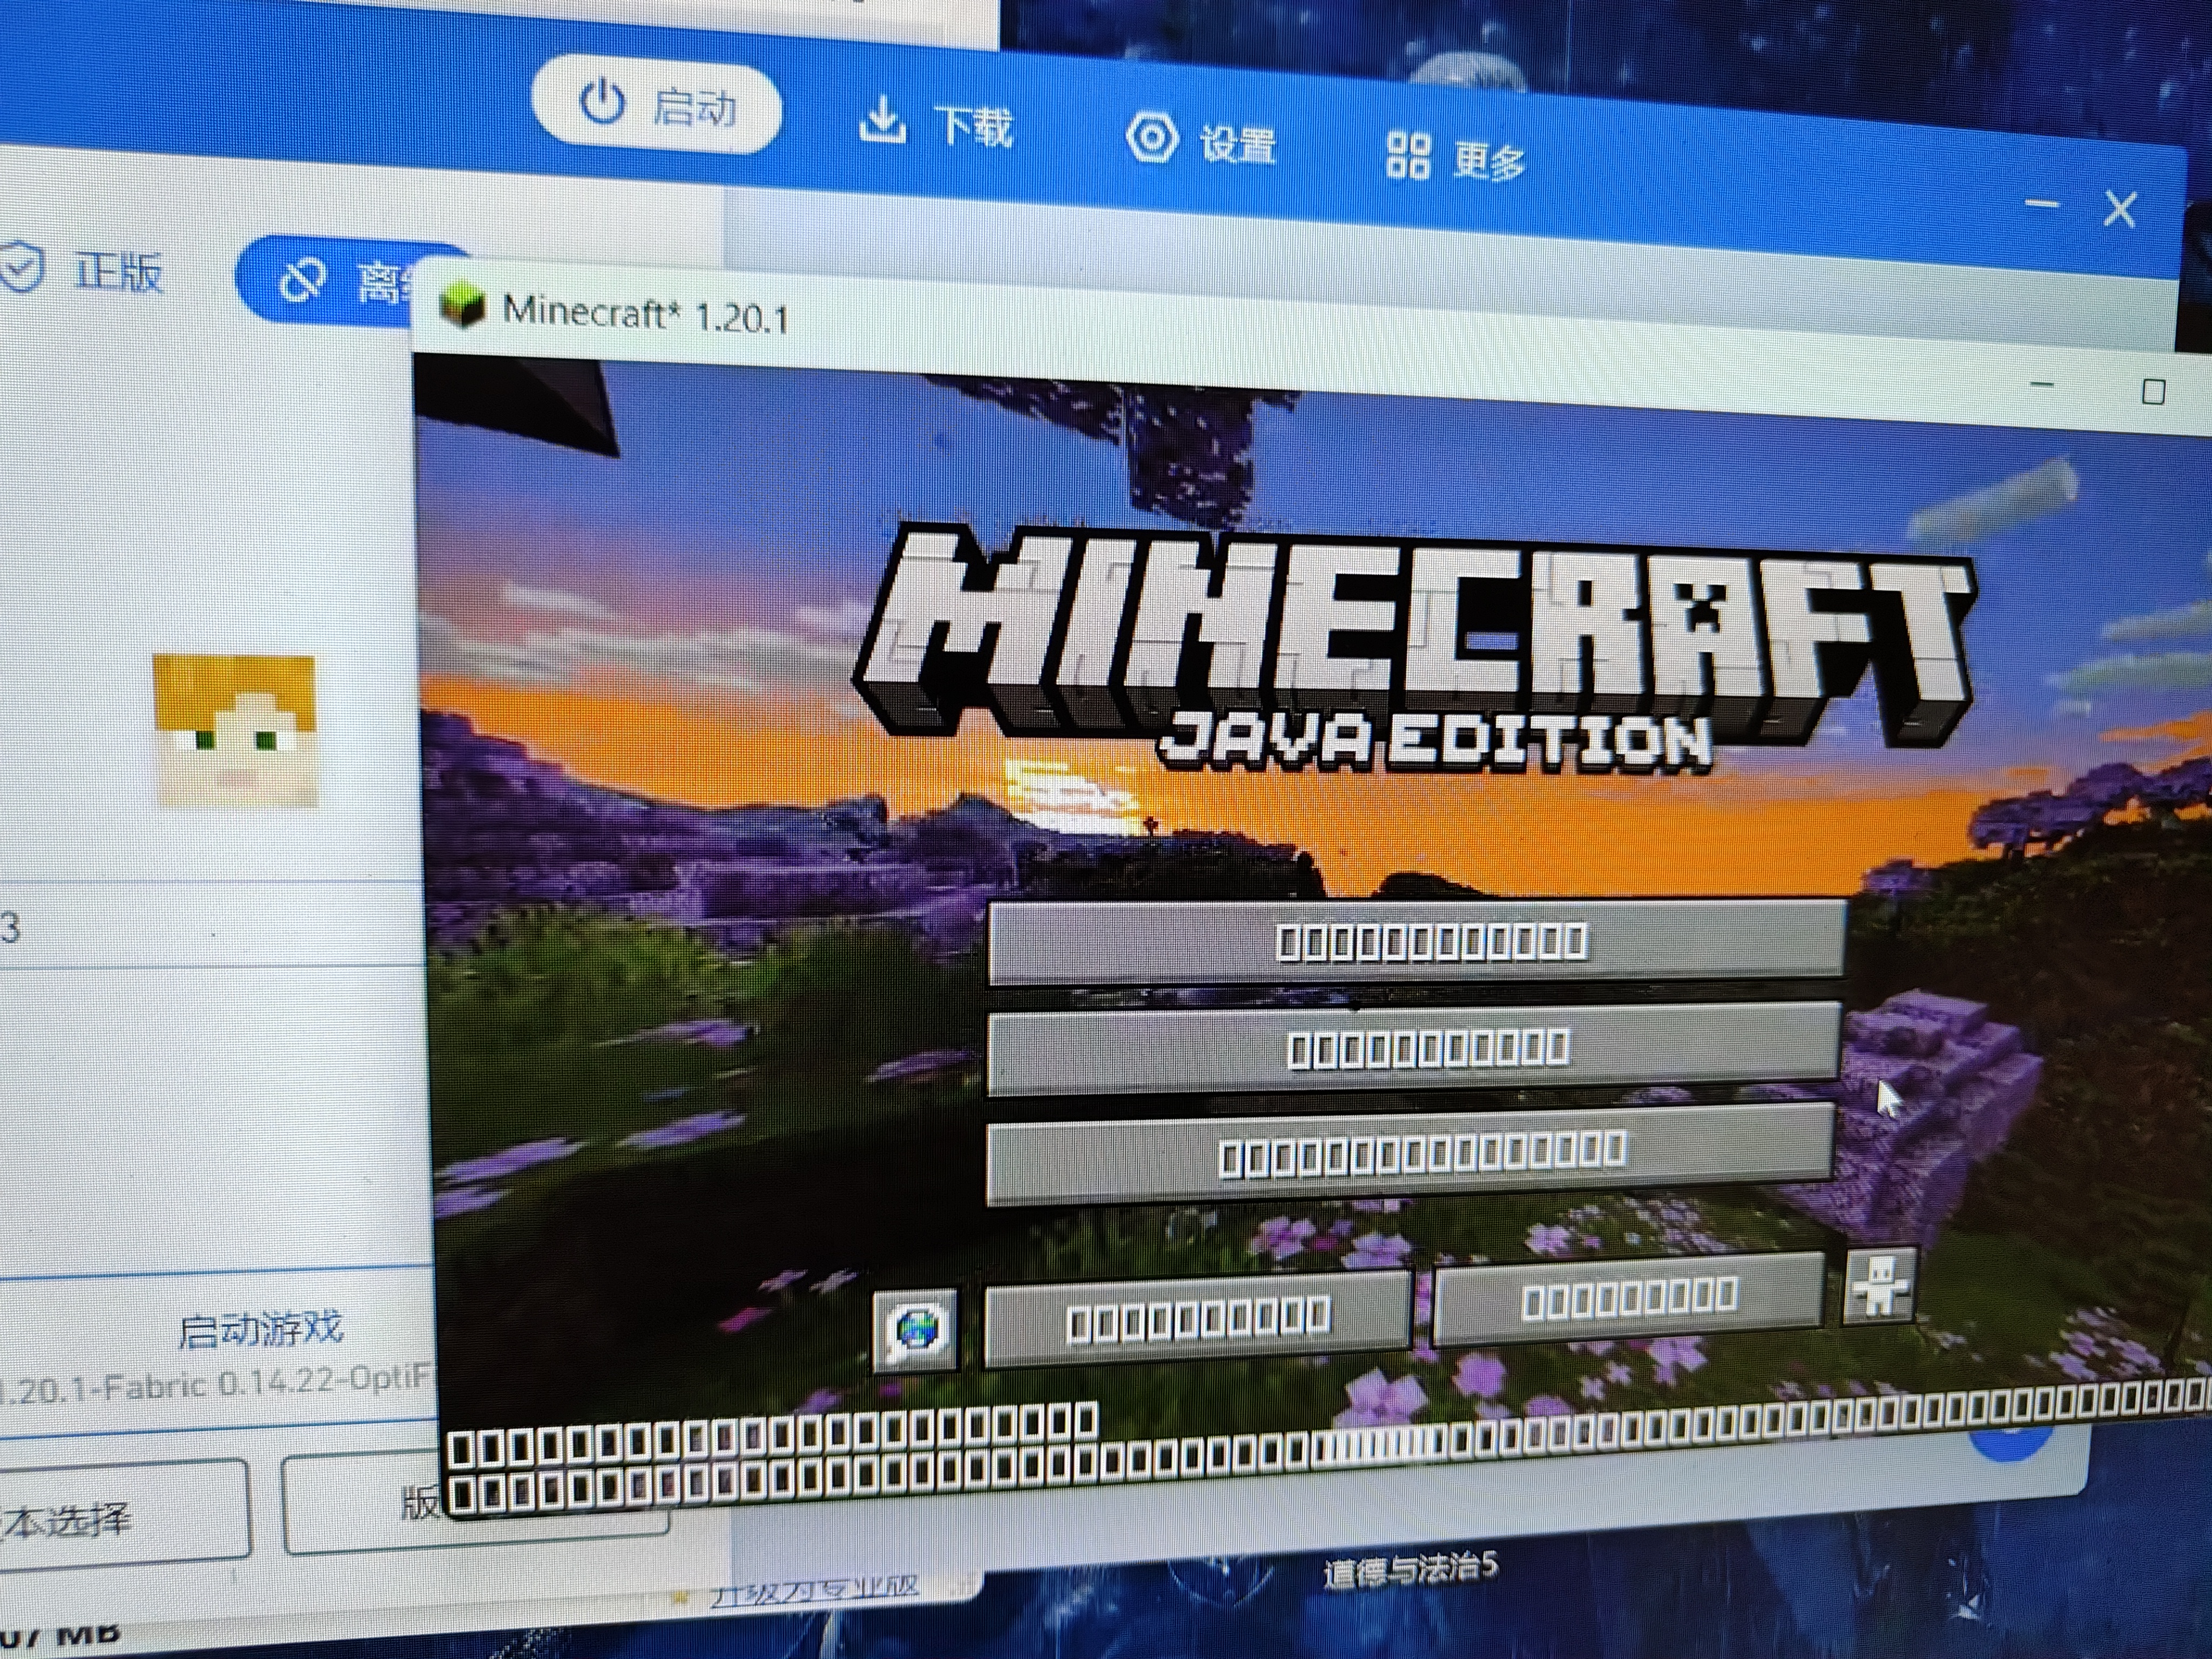Click the half-width button beside the globe icon
The image size is (2212, 1659).
(x=1197, y=1319)
